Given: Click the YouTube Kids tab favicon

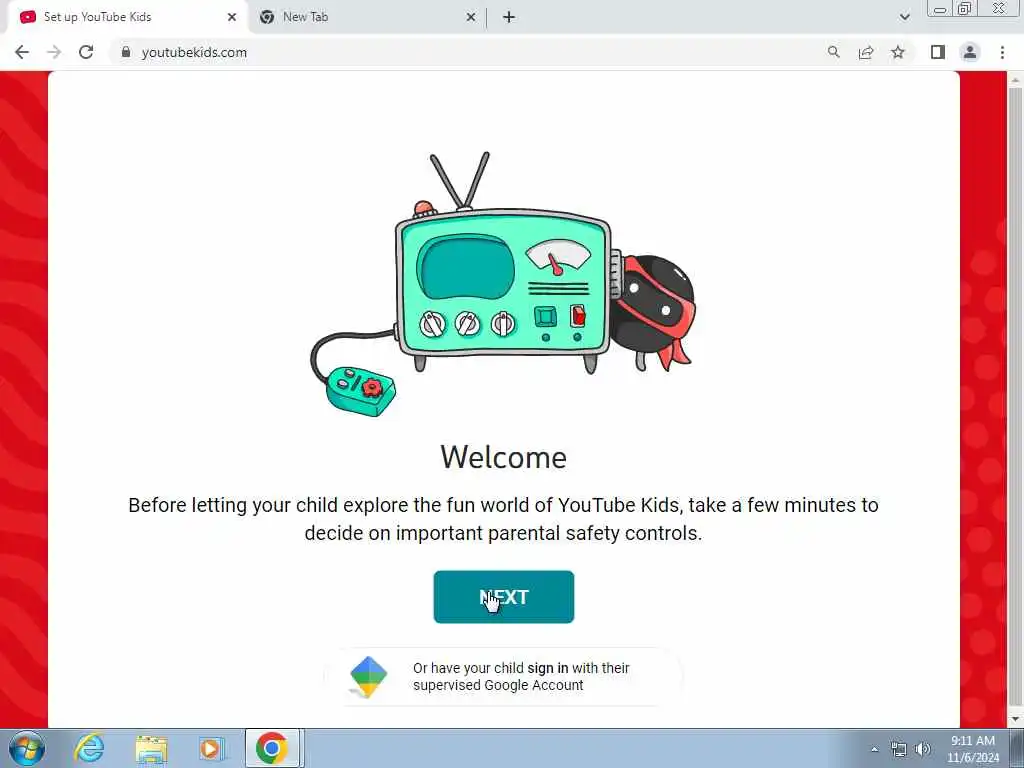Looking at the screenshot, I should click(x=27, y=17).
